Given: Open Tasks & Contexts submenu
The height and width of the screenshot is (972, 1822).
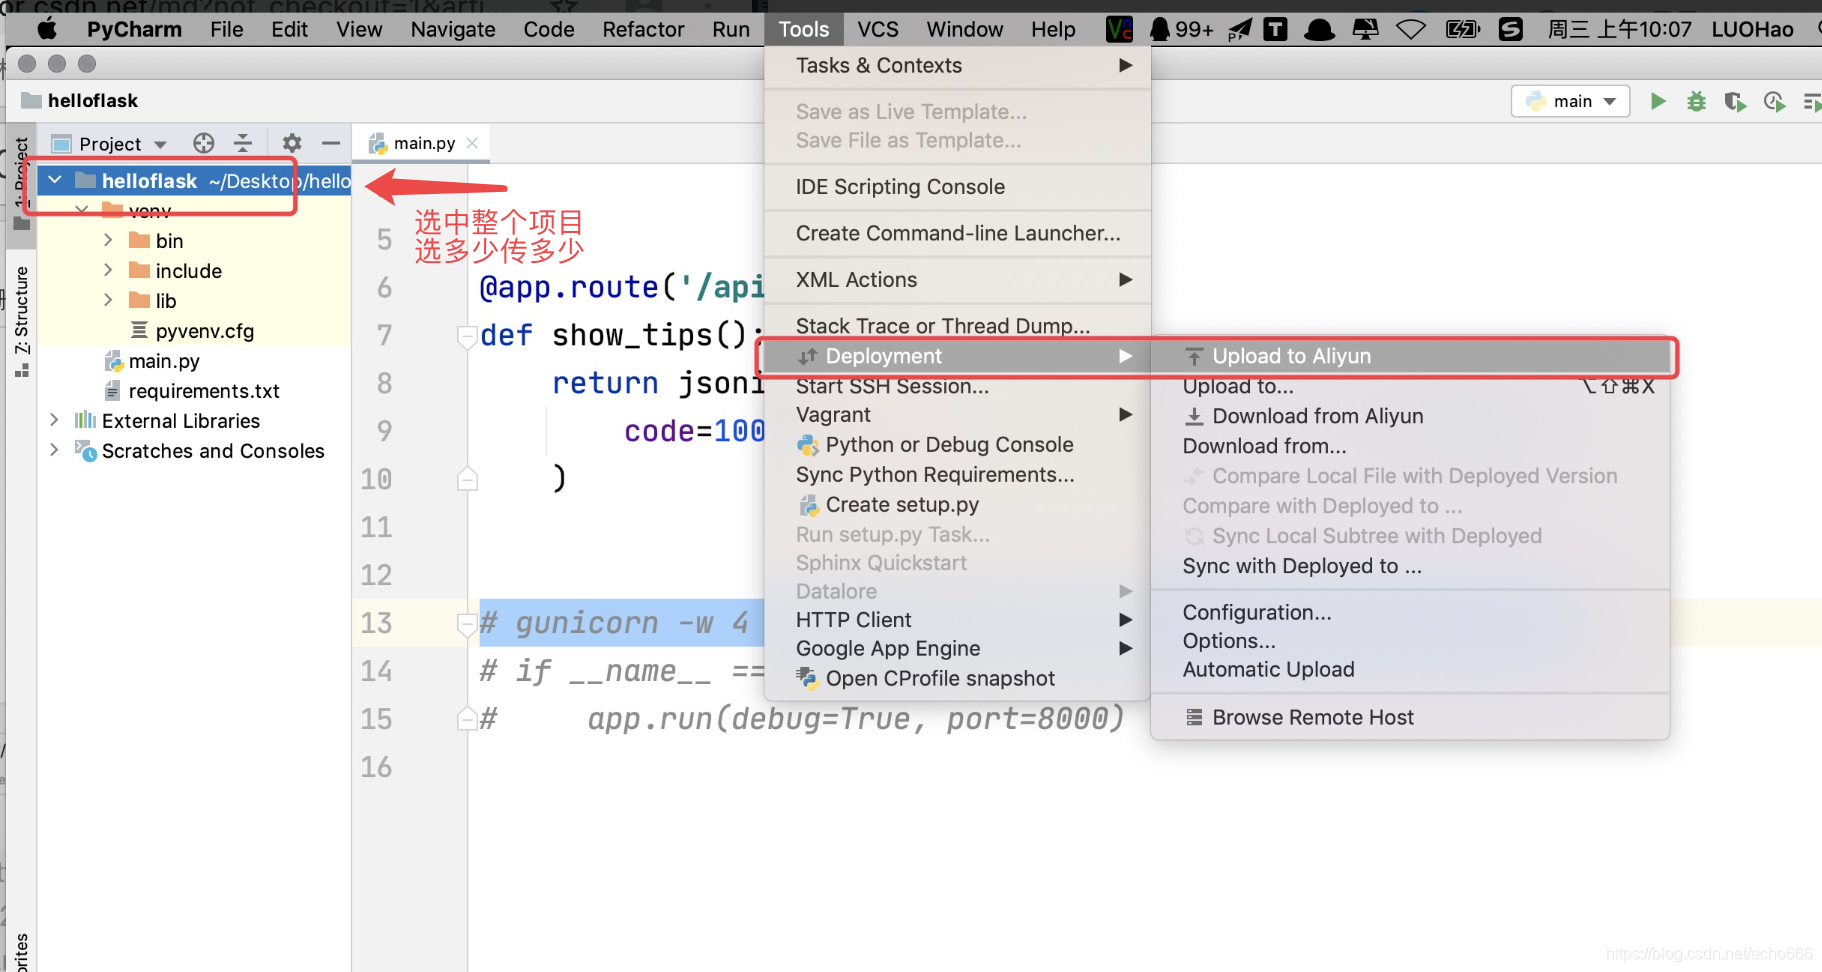Looking at the screenshot, I should tap(957, 65).
